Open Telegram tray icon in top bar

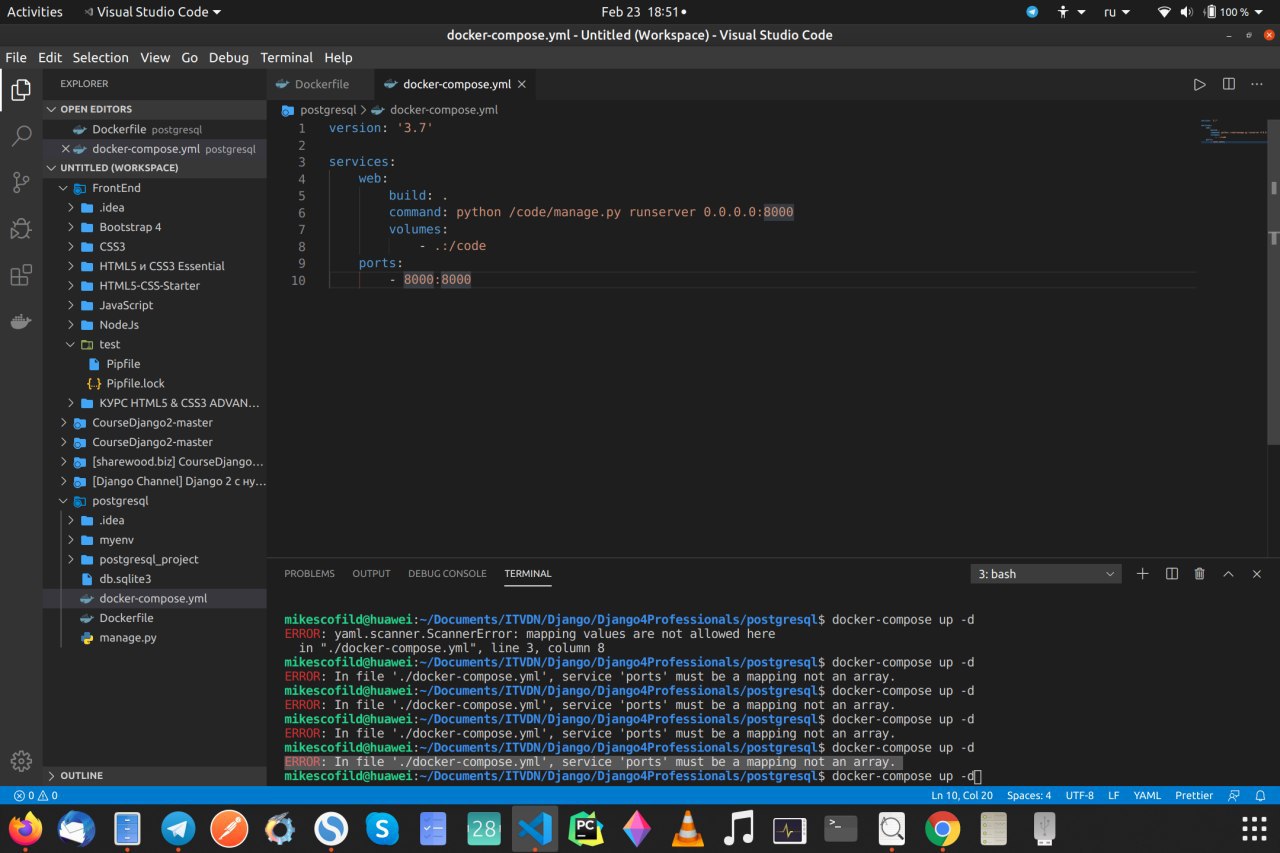[x=1033, y=12]
